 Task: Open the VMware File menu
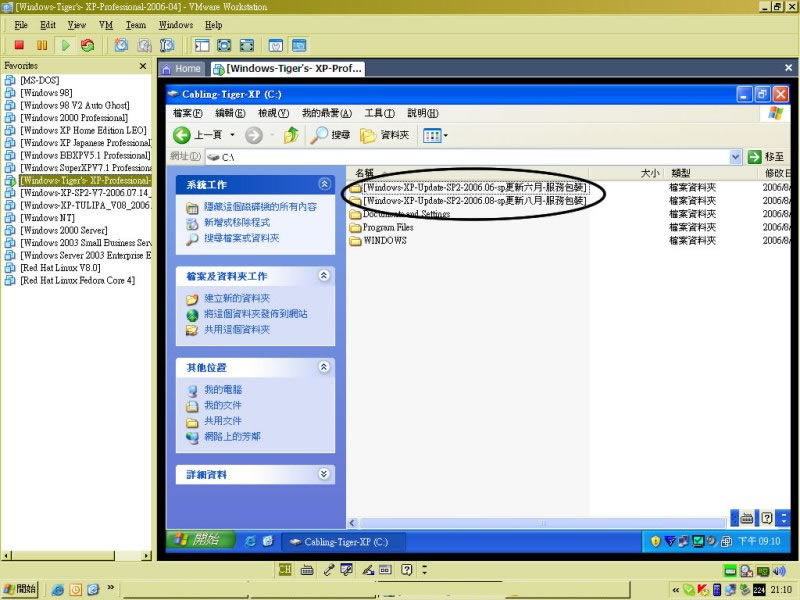(x=21, y=25)
